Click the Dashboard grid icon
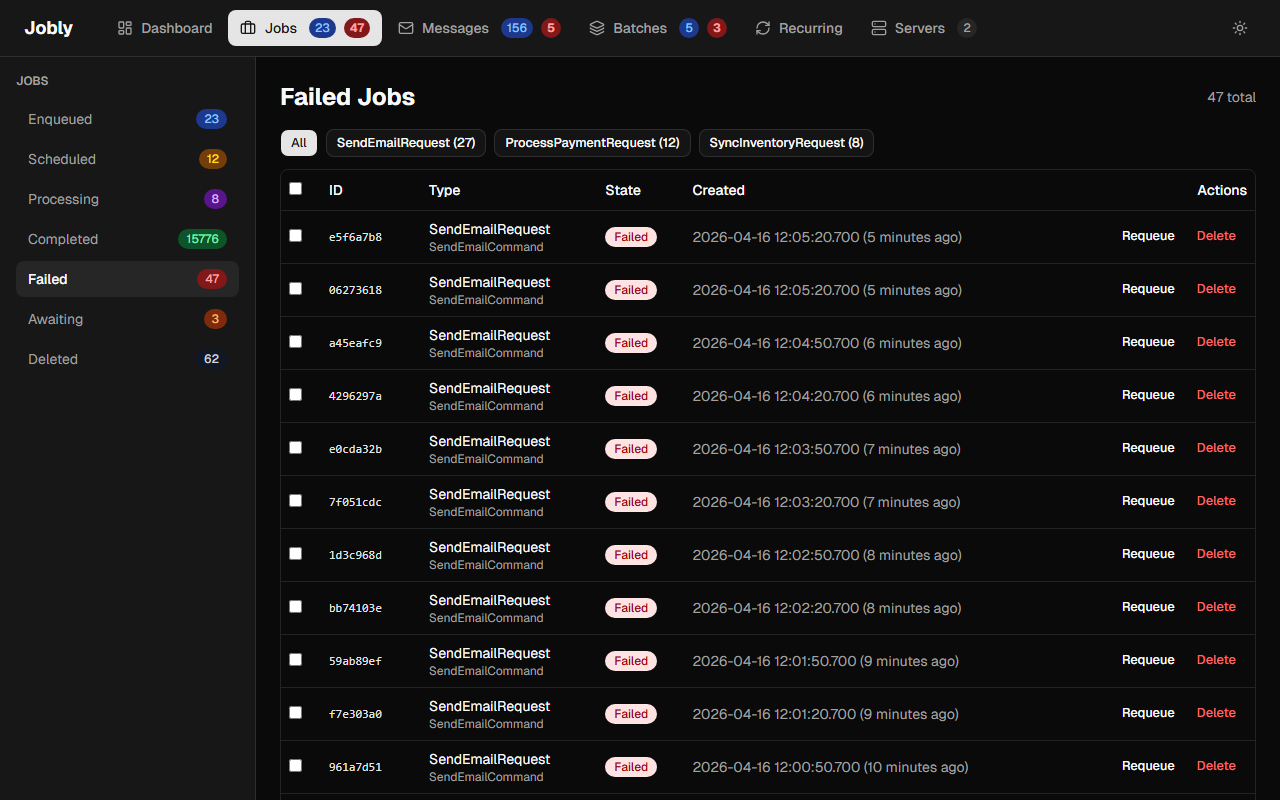The height and width of the screenshot is (800, 1280). [125, 28]
